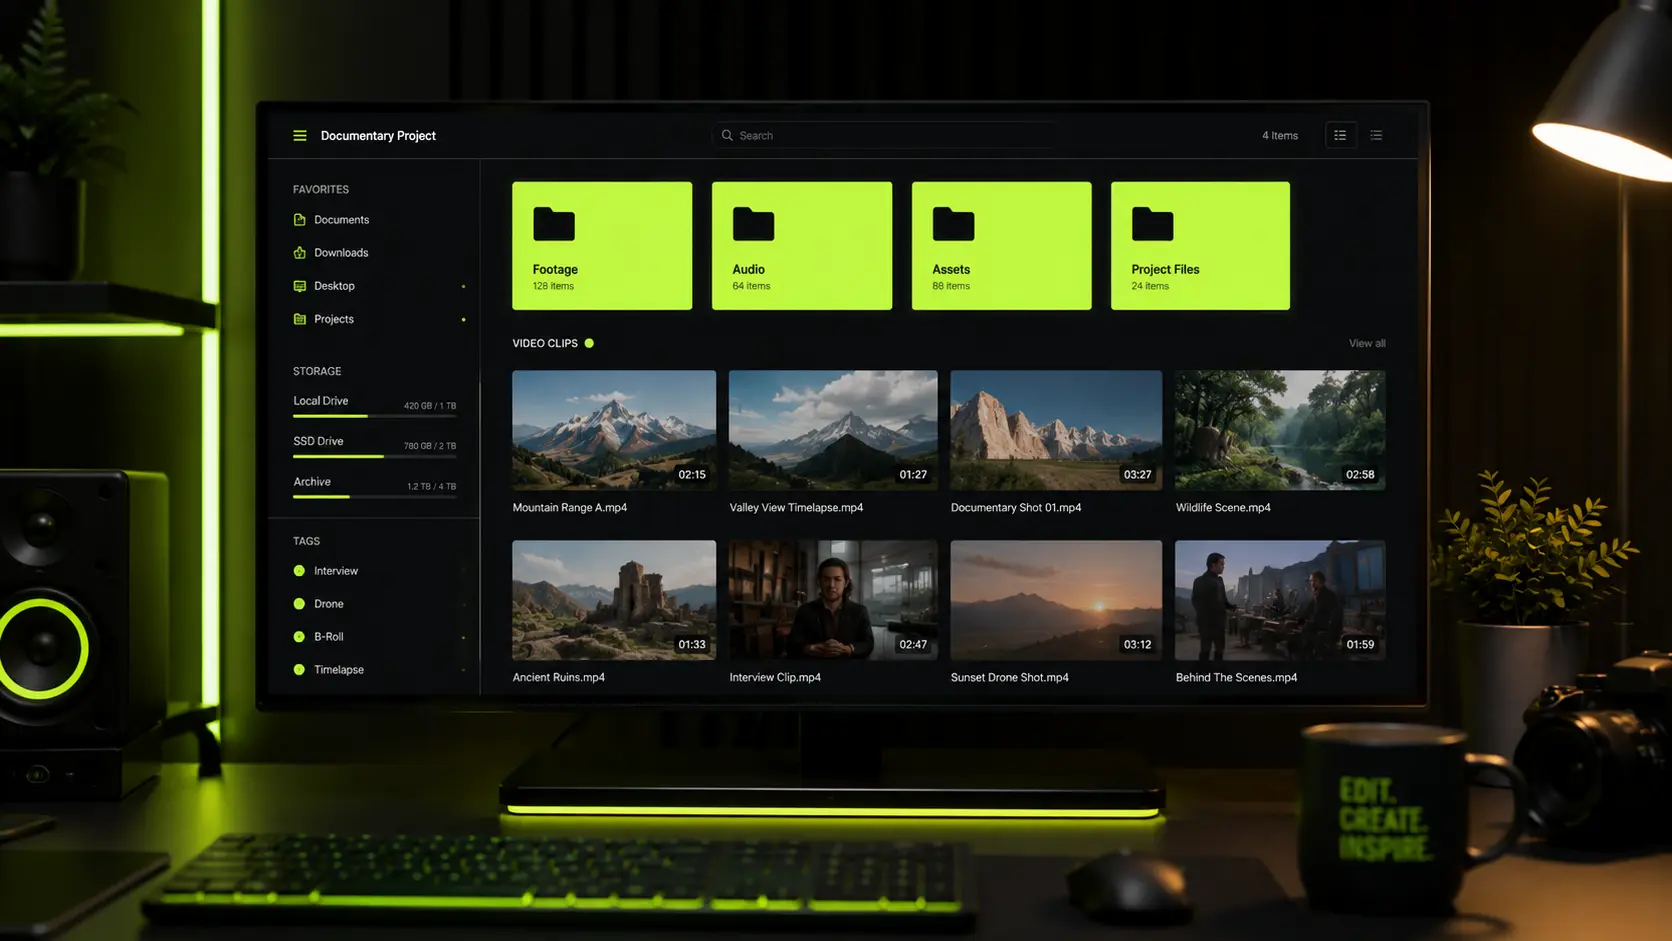Open the Footage folder
Screen dimensions: 1672x941
coord(602,245)
